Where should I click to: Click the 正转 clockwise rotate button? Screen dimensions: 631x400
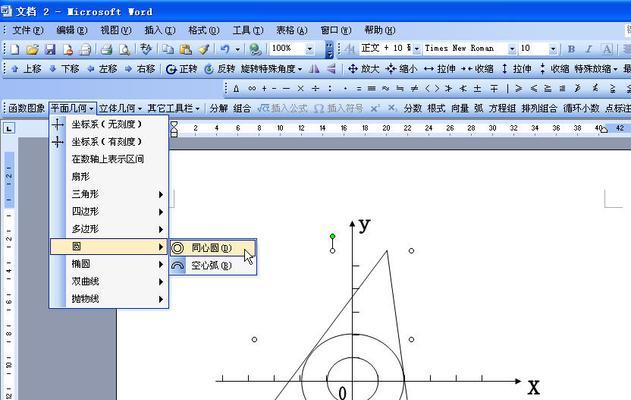[x=181, y=69]
